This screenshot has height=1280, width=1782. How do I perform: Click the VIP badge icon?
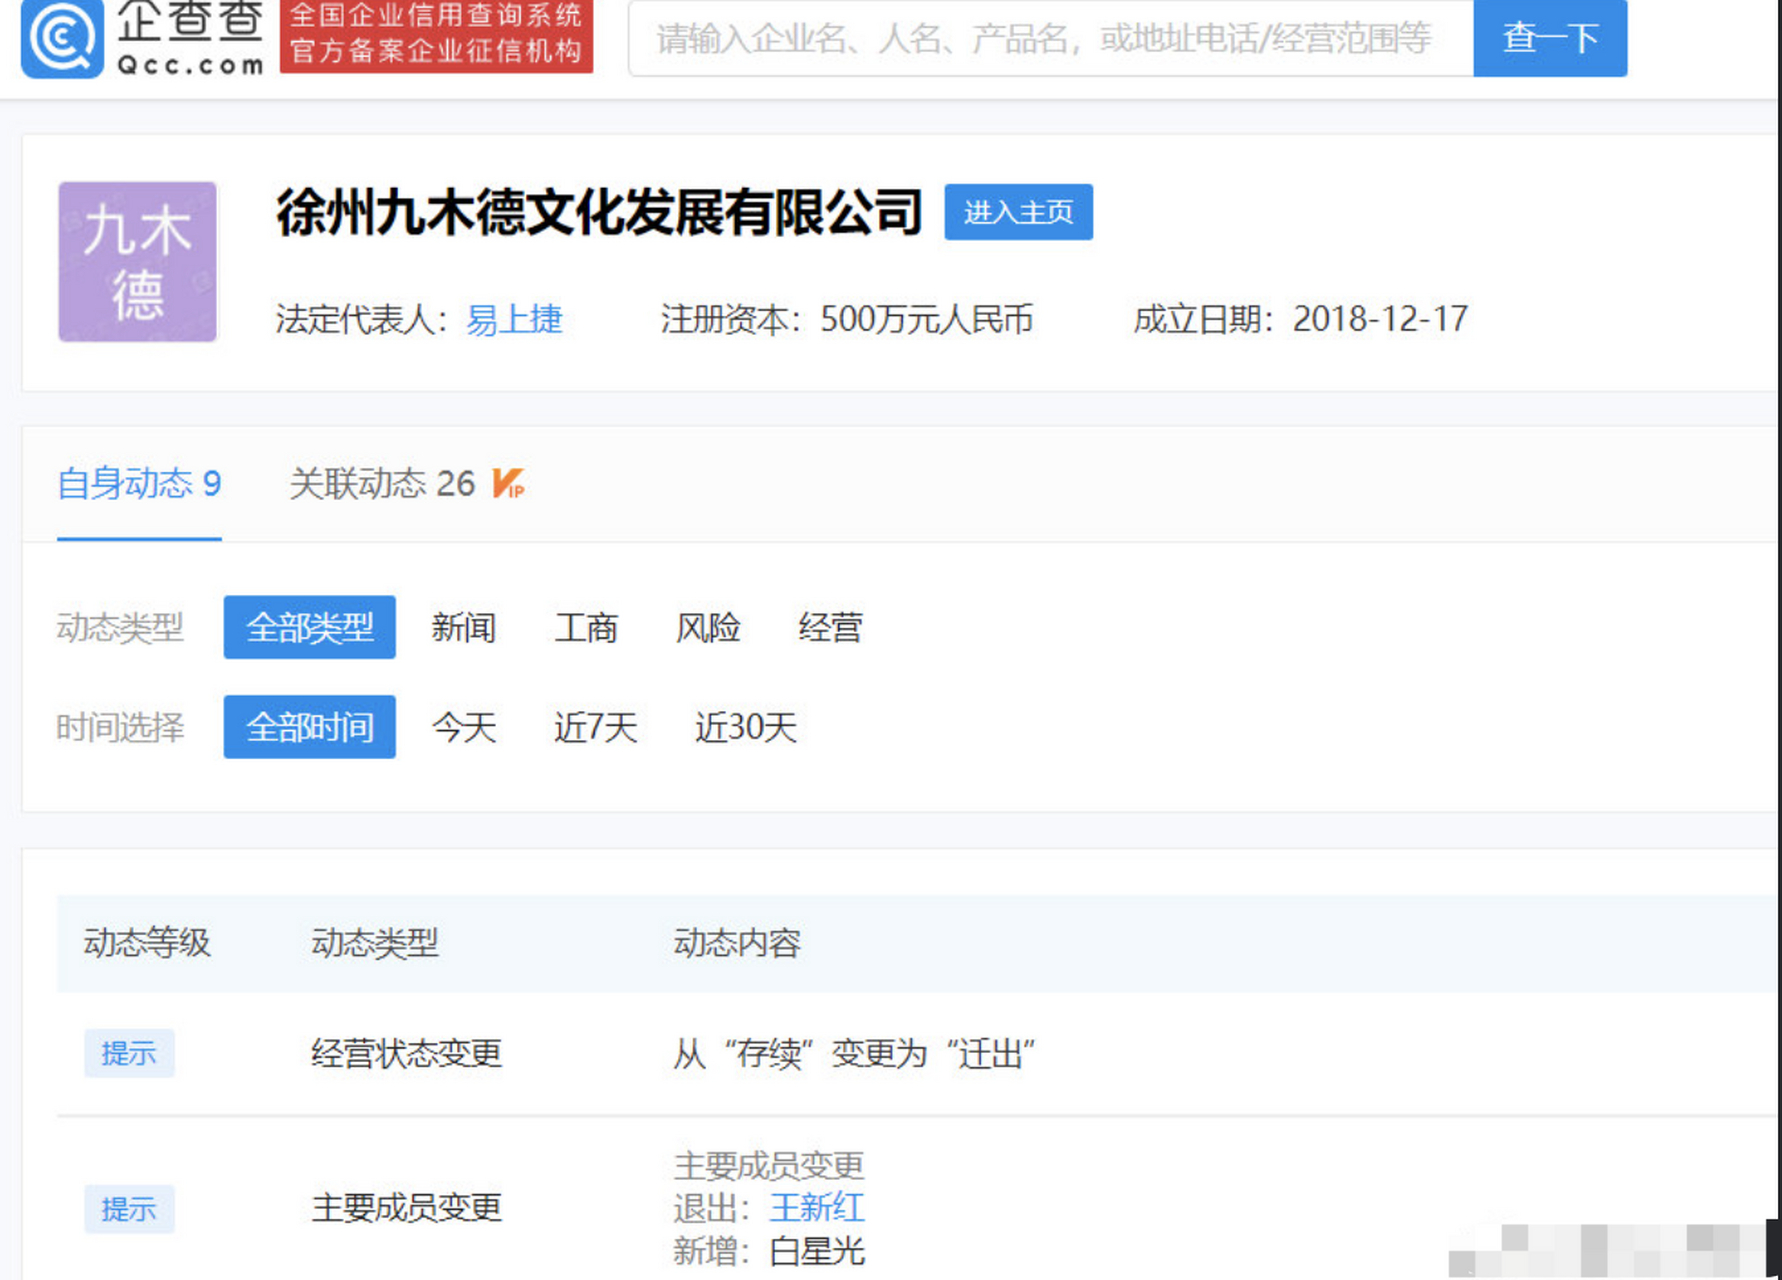(508, 483)
